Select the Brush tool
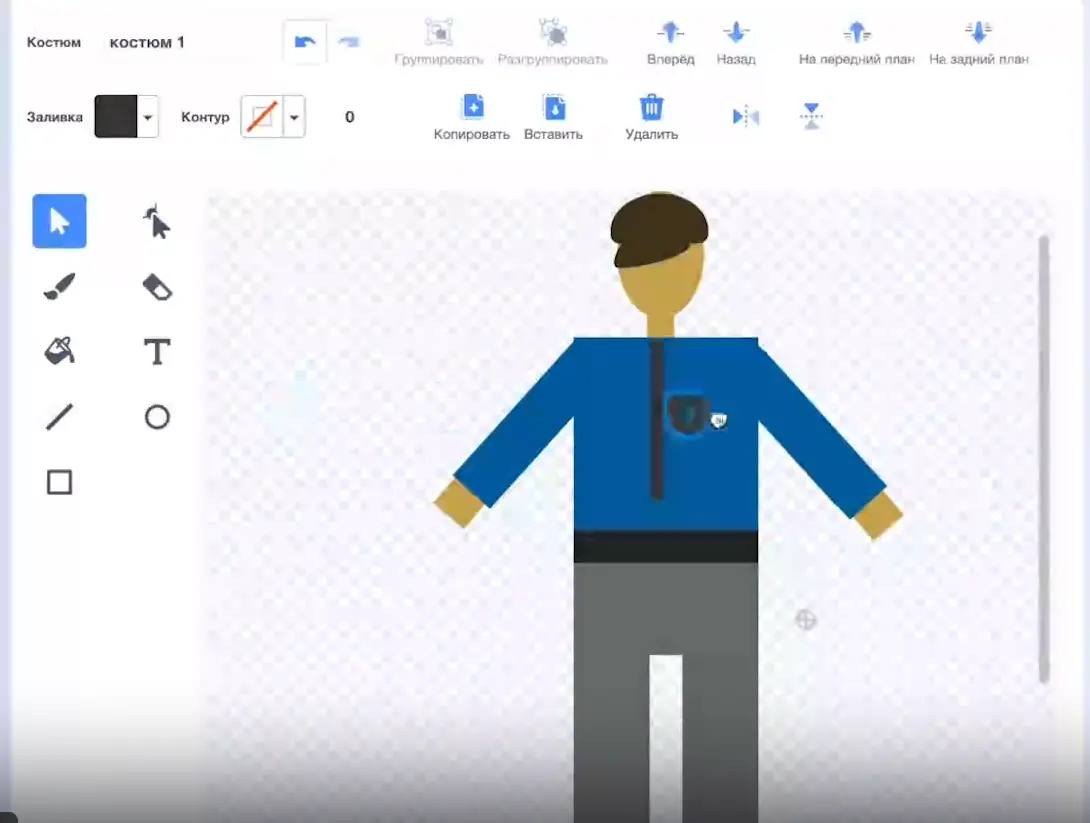Viewport: 1090px width, 823px height. (59, 286)
